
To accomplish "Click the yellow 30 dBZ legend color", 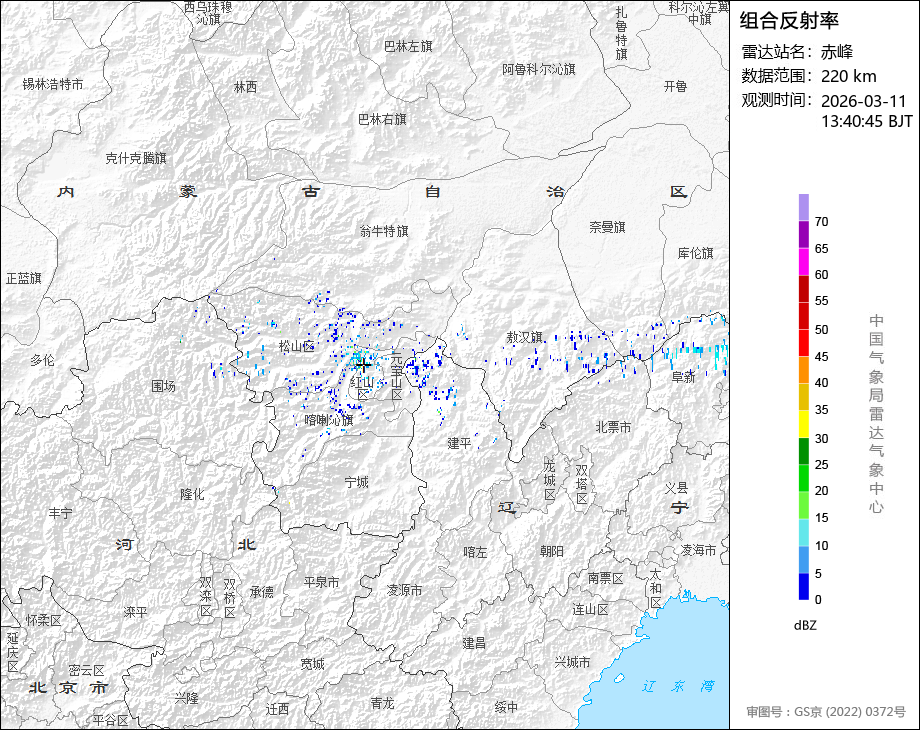I will [804, 424].
